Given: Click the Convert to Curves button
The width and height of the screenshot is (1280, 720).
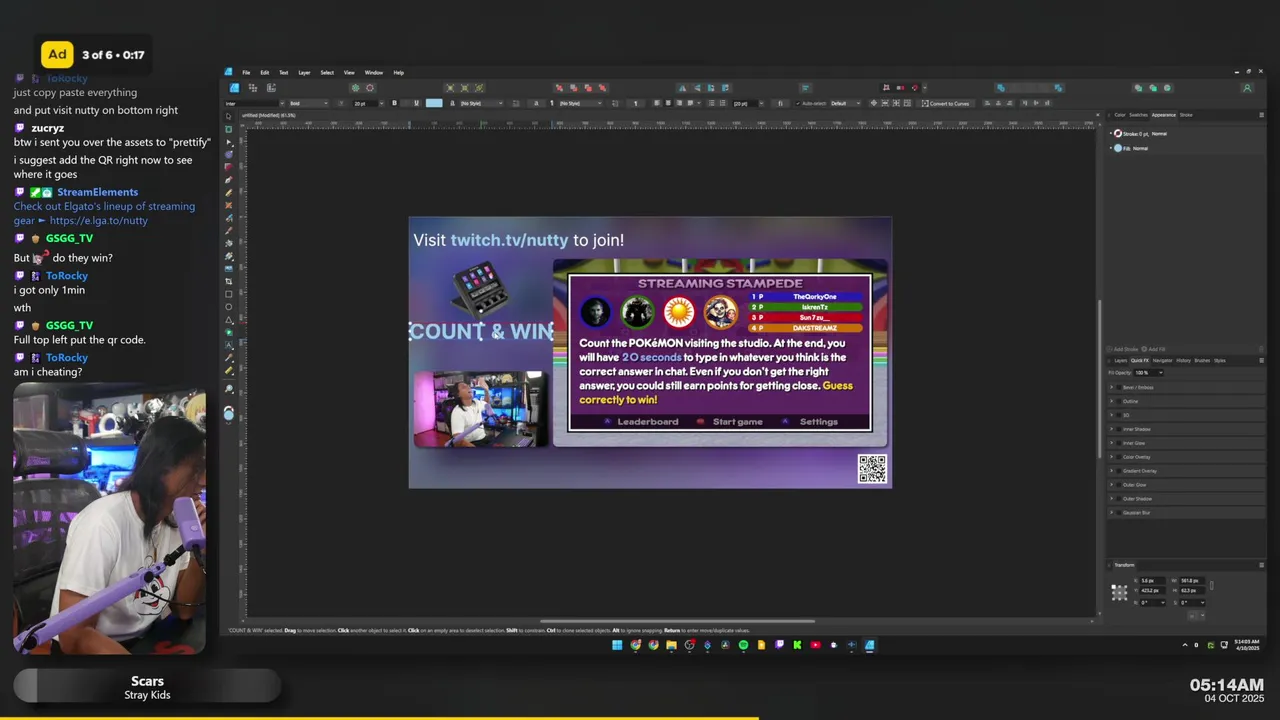Looking at the screenshot, I should click(x=948, y=103).
